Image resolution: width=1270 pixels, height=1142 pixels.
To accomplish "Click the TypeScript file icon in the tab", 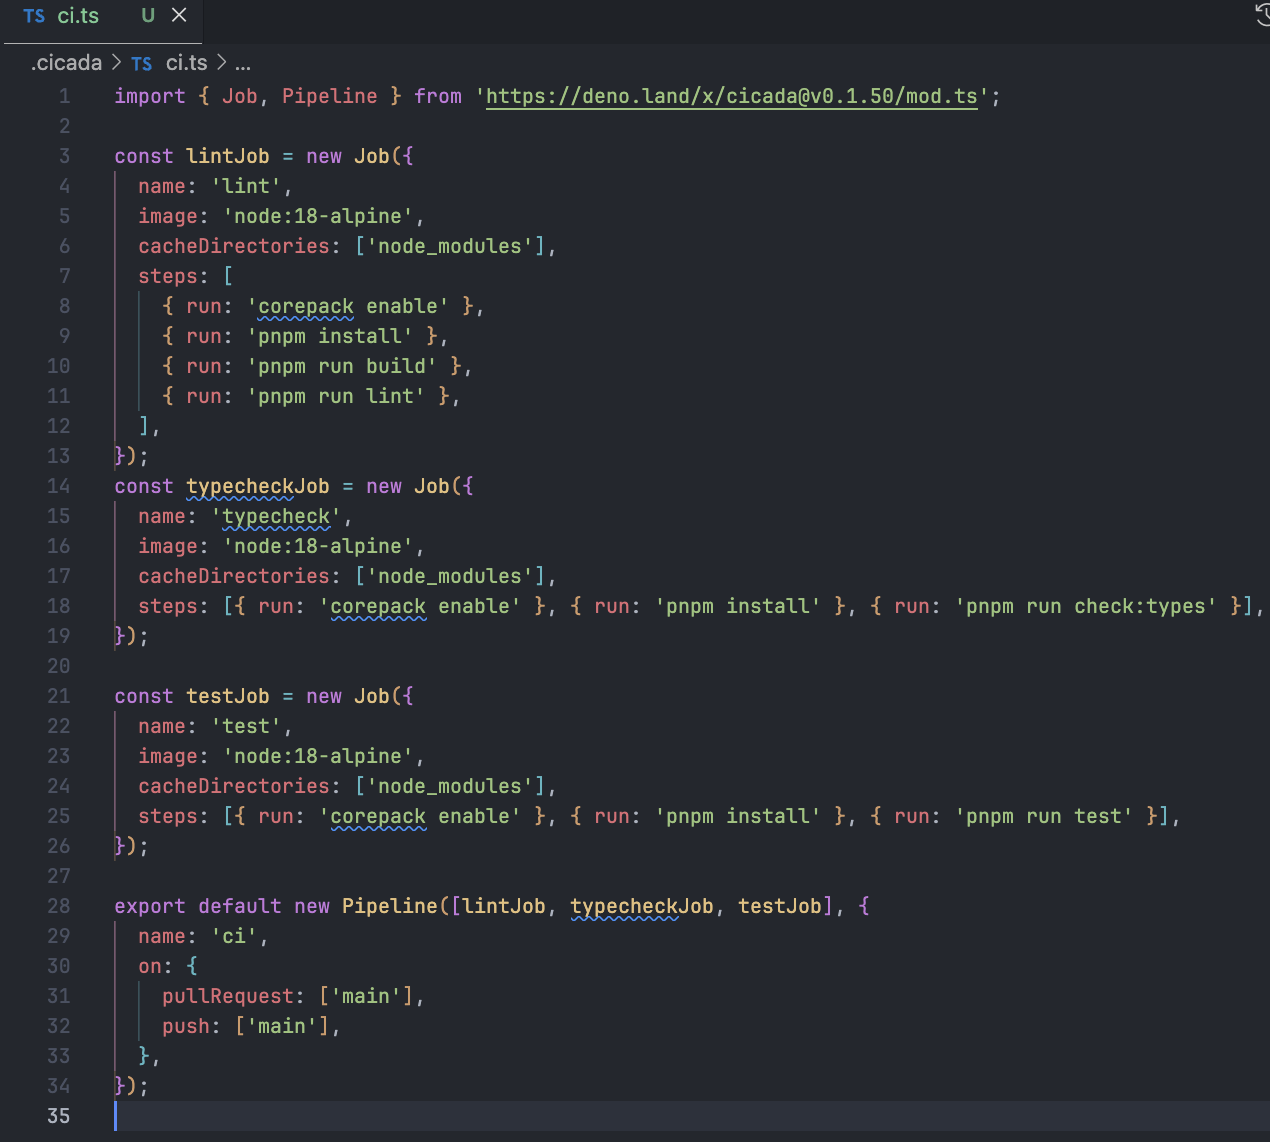I will point(34,16).
